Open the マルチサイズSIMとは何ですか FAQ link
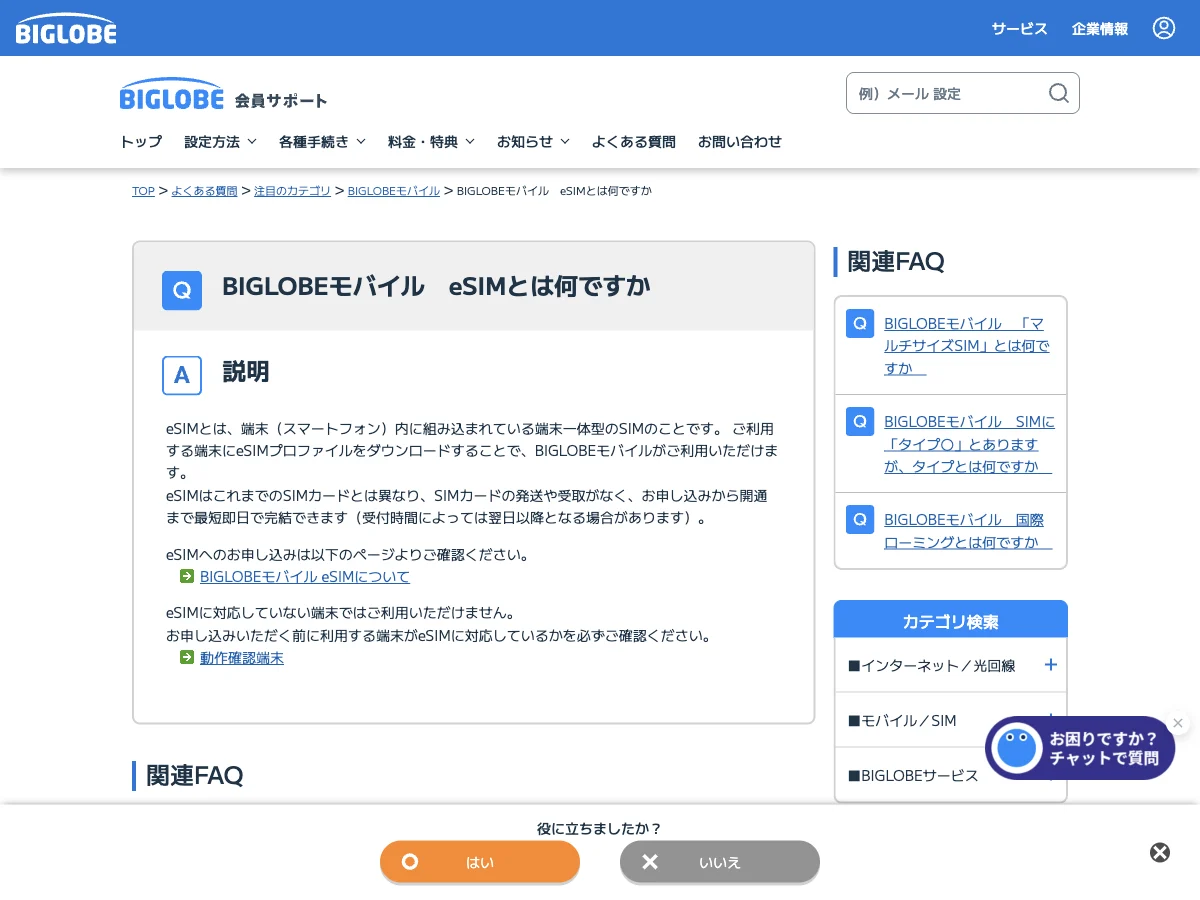This screenshot has height=900, width=1200. (x=967, y=346)
